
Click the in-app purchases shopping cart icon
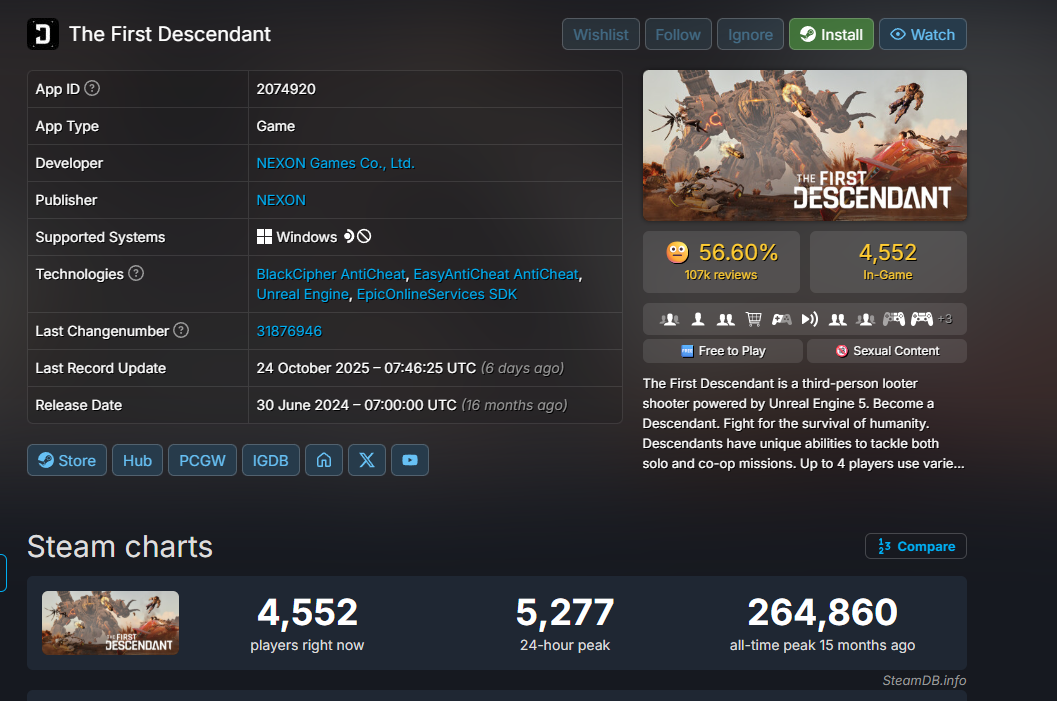[x=754, y=319]
